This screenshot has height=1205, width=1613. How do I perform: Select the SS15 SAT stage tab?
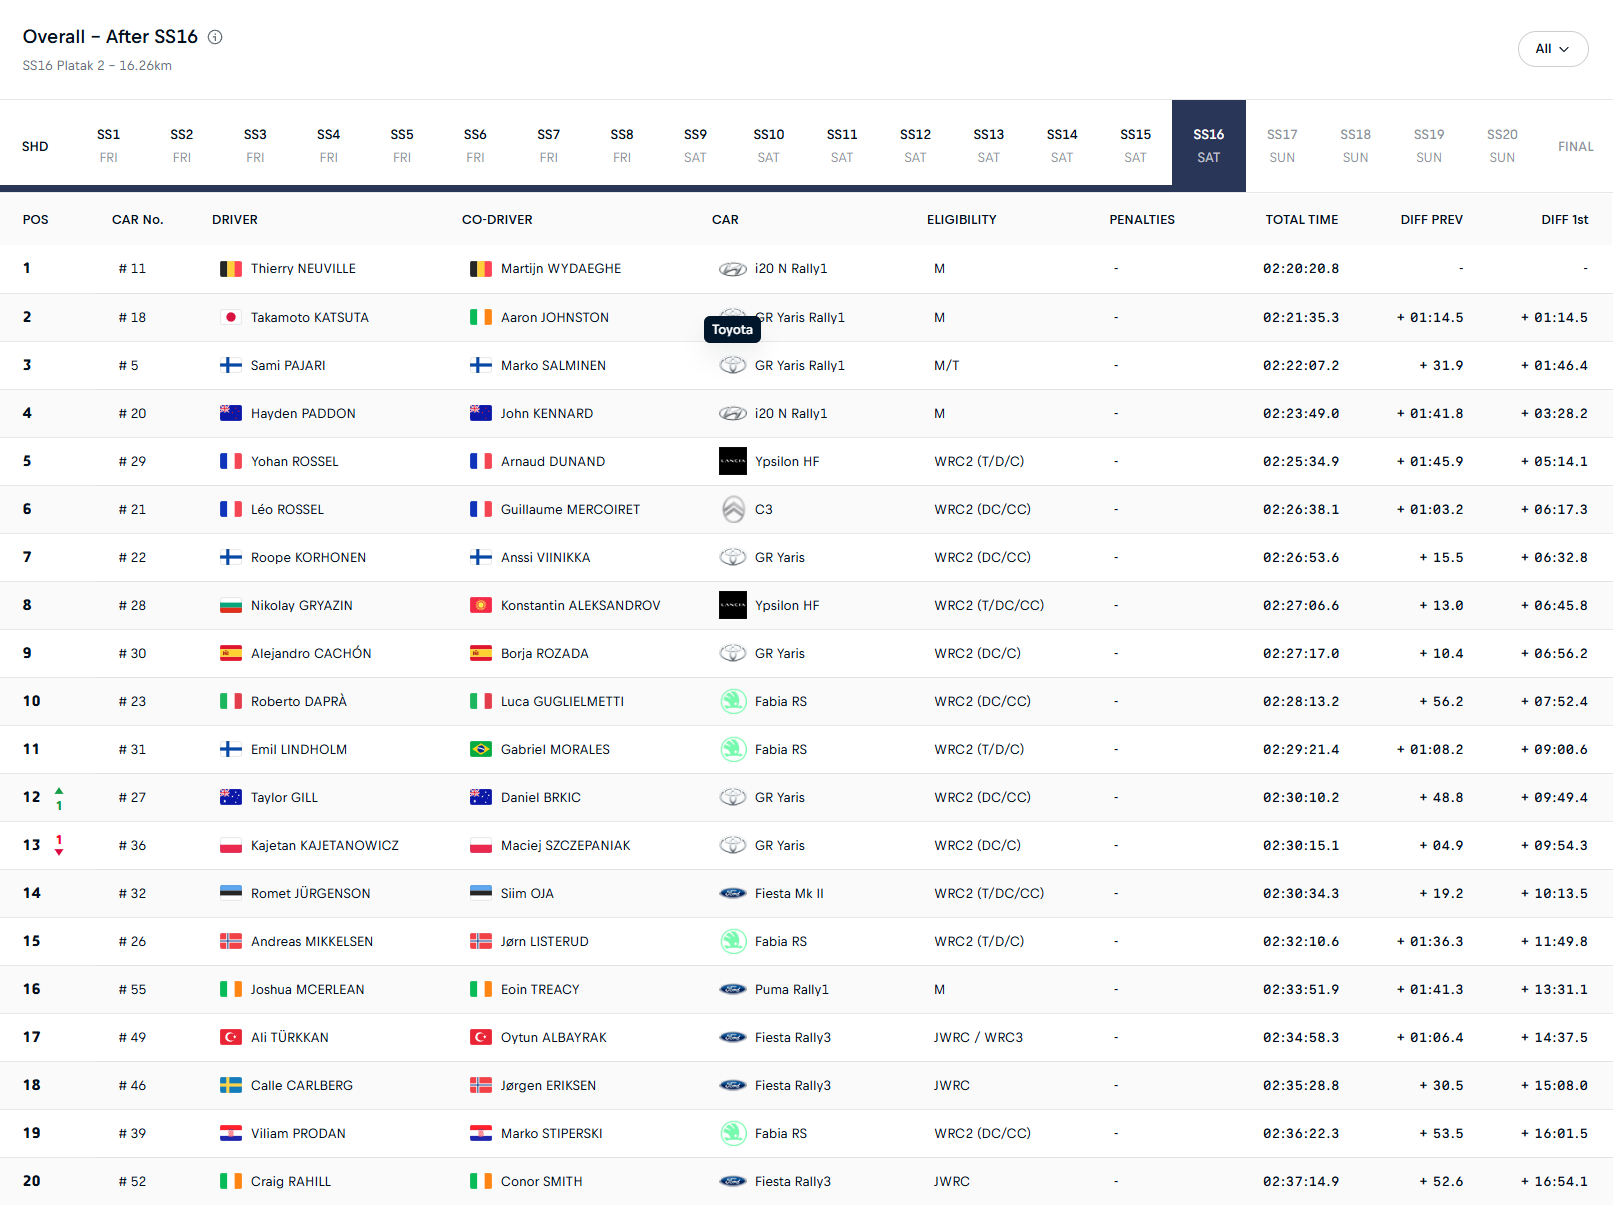point(1135,146)
